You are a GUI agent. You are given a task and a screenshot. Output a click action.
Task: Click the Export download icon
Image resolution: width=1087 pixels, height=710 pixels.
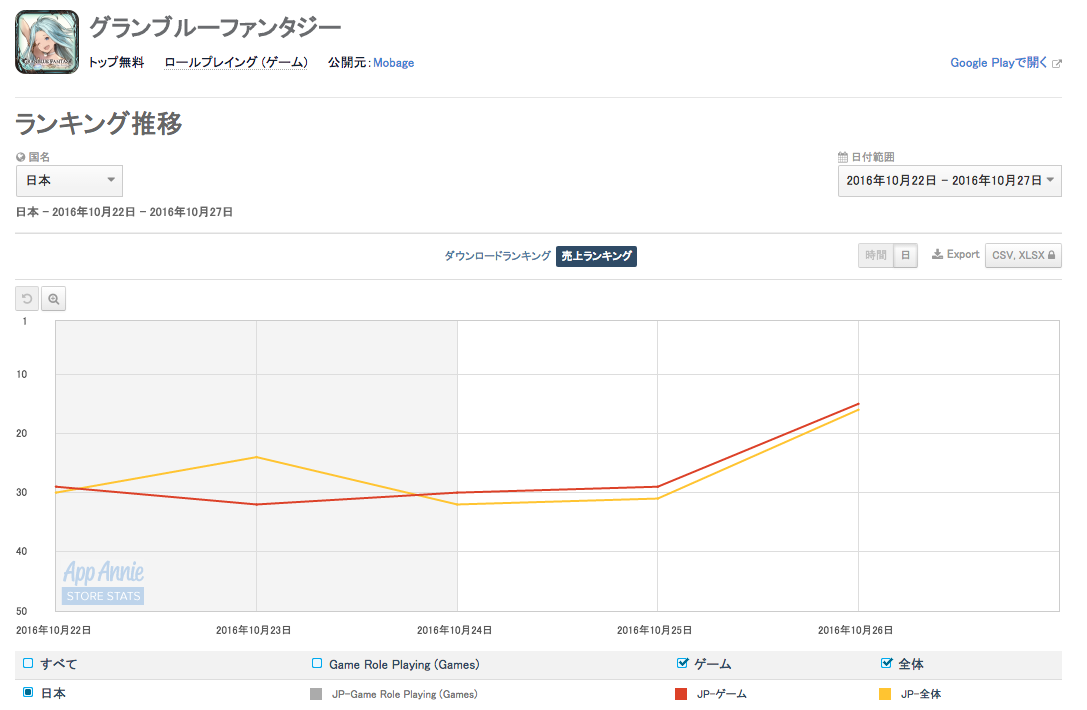pyautogui.click(x=937, y=255)
